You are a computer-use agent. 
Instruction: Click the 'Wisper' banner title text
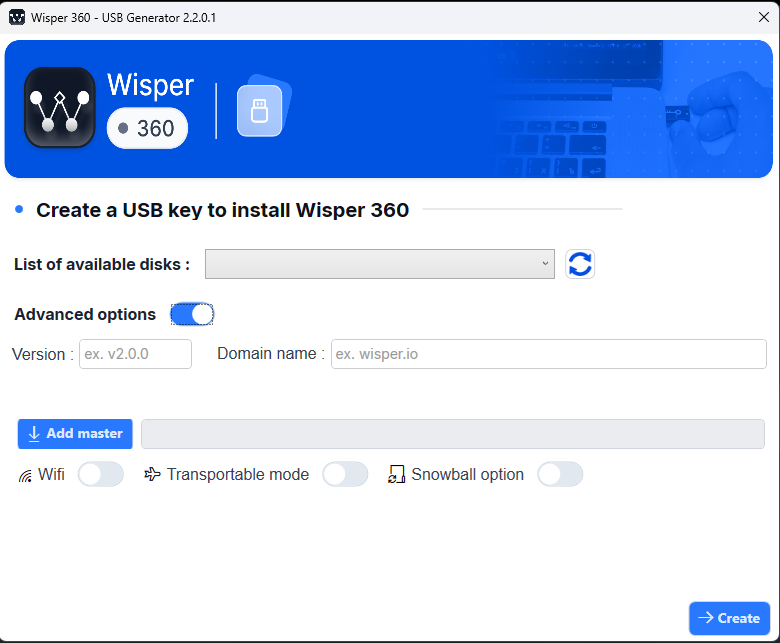(x=150, y=85)
